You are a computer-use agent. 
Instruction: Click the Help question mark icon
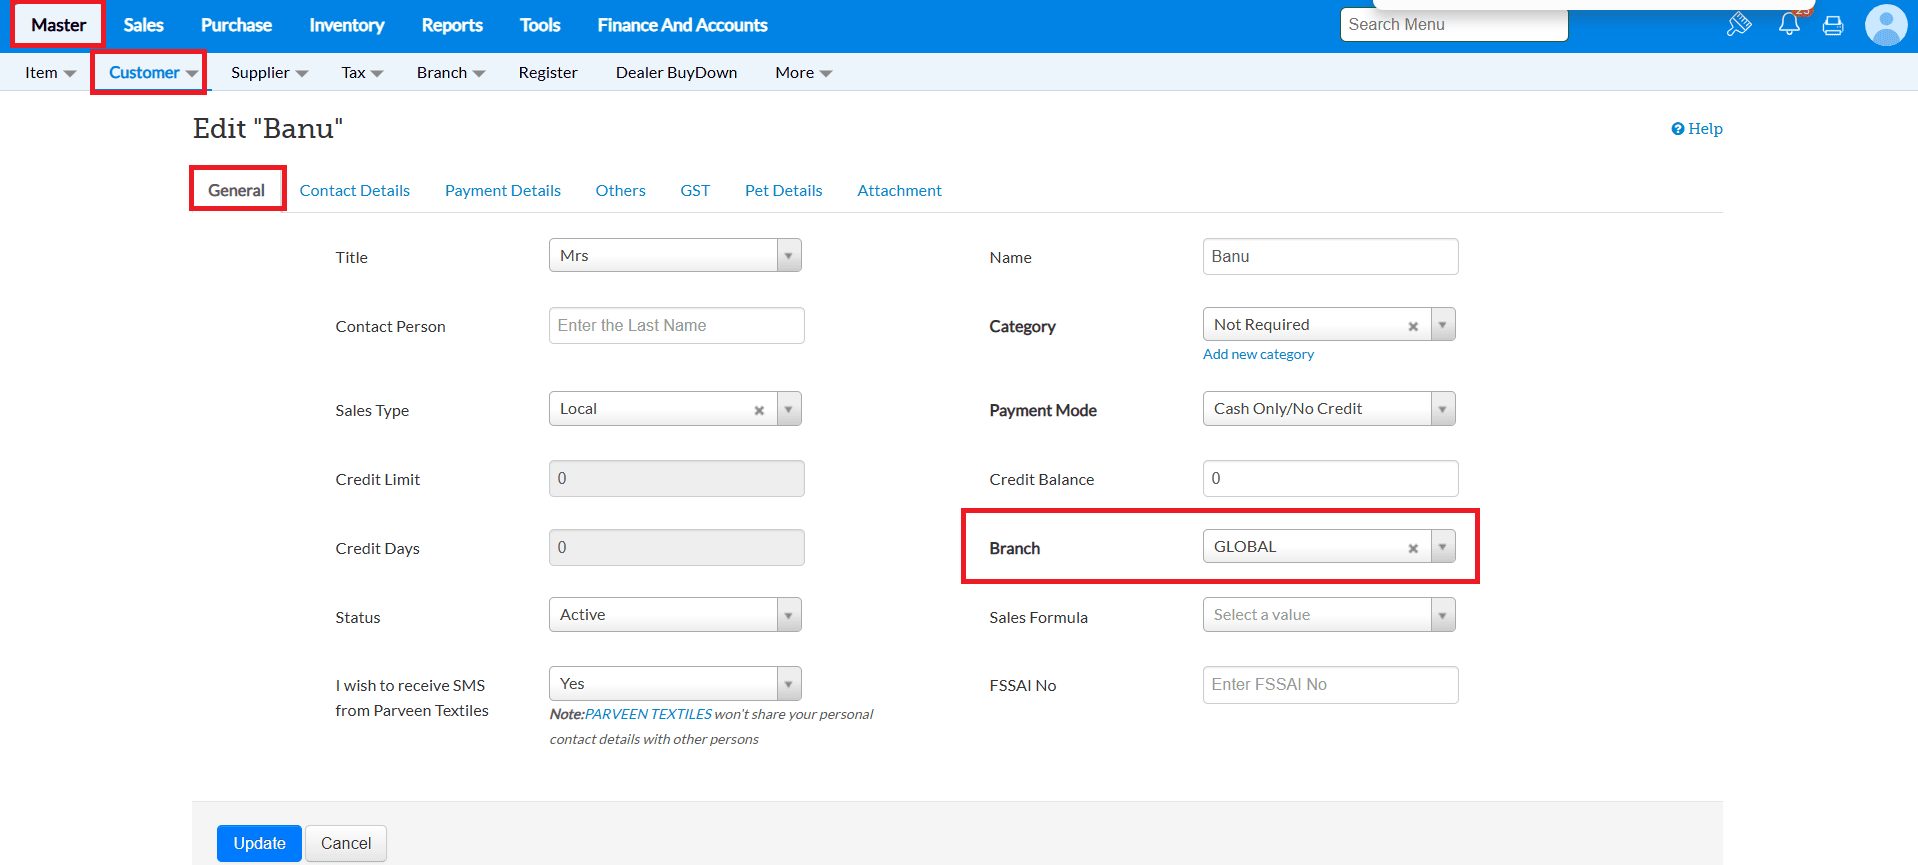pyautogui.click(x=1677, y=129)
